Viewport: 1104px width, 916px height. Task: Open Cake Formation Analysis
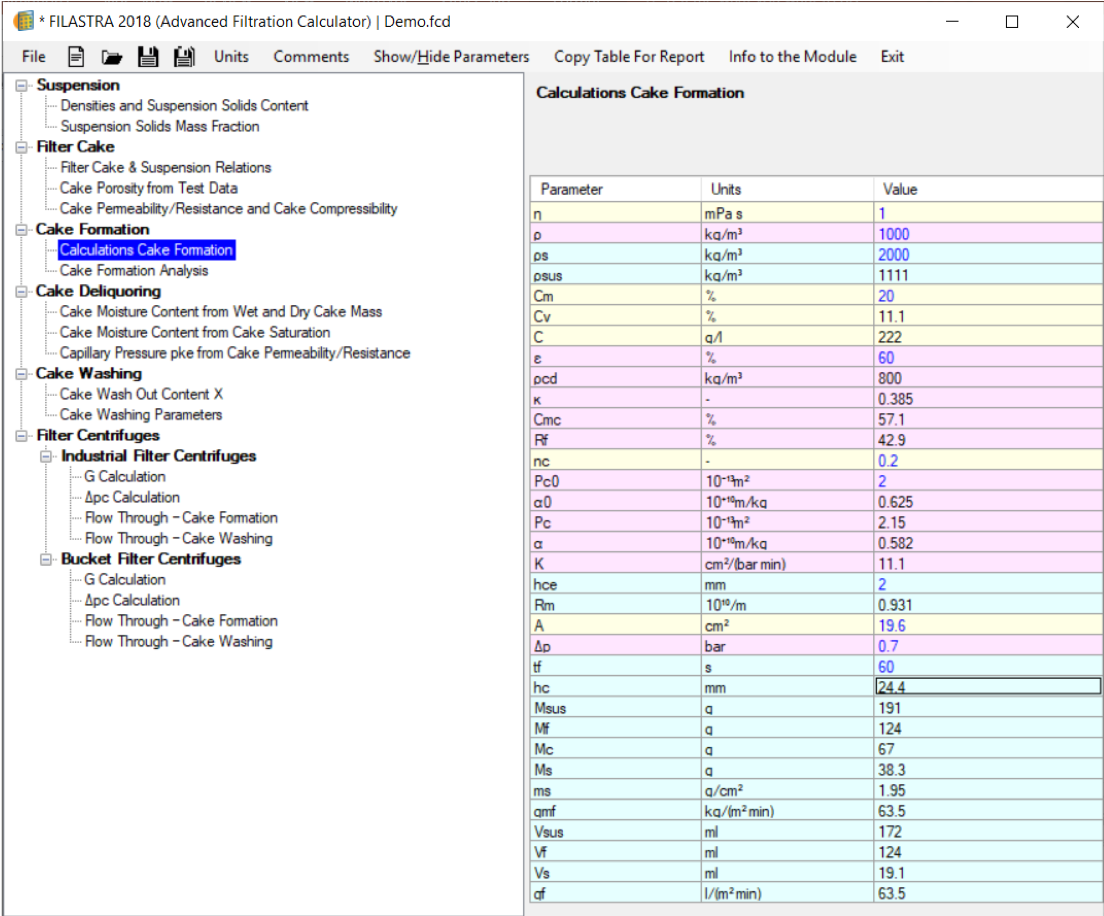coord(134,270)
